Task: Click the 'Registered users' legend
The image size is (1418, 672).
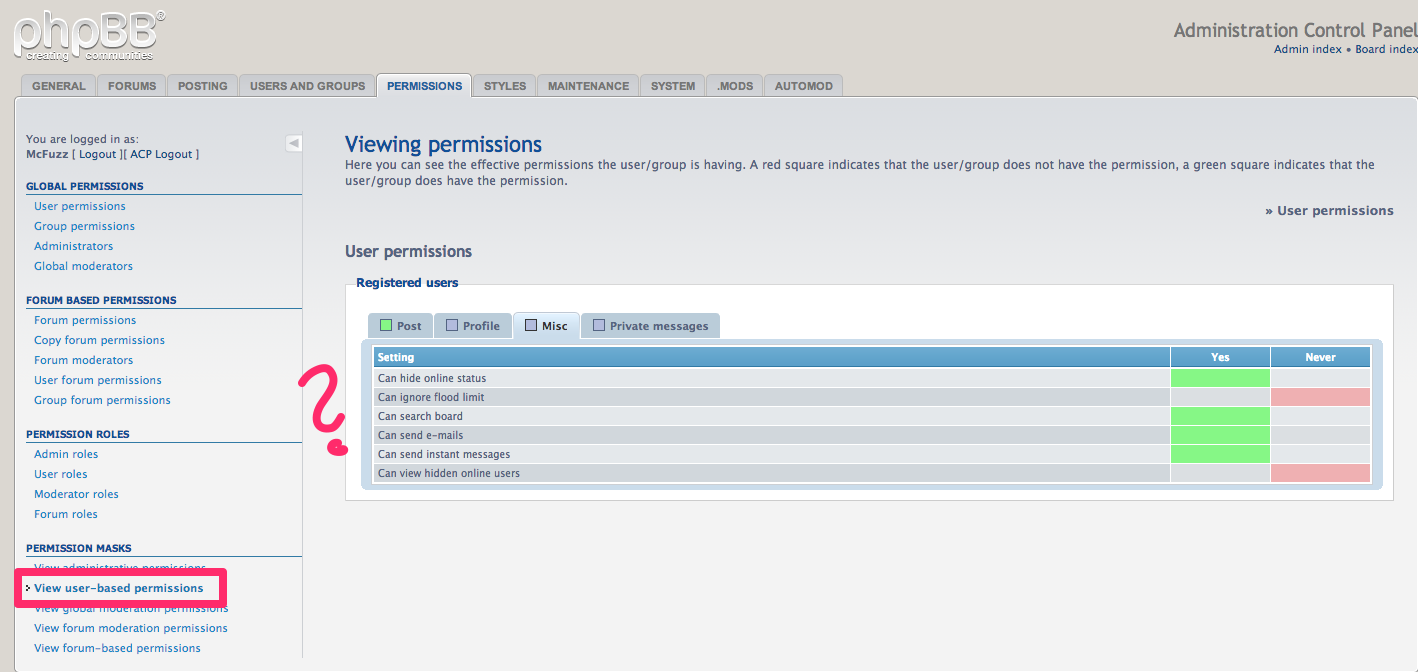Action: pyautogui.click(x=407, y=283)
